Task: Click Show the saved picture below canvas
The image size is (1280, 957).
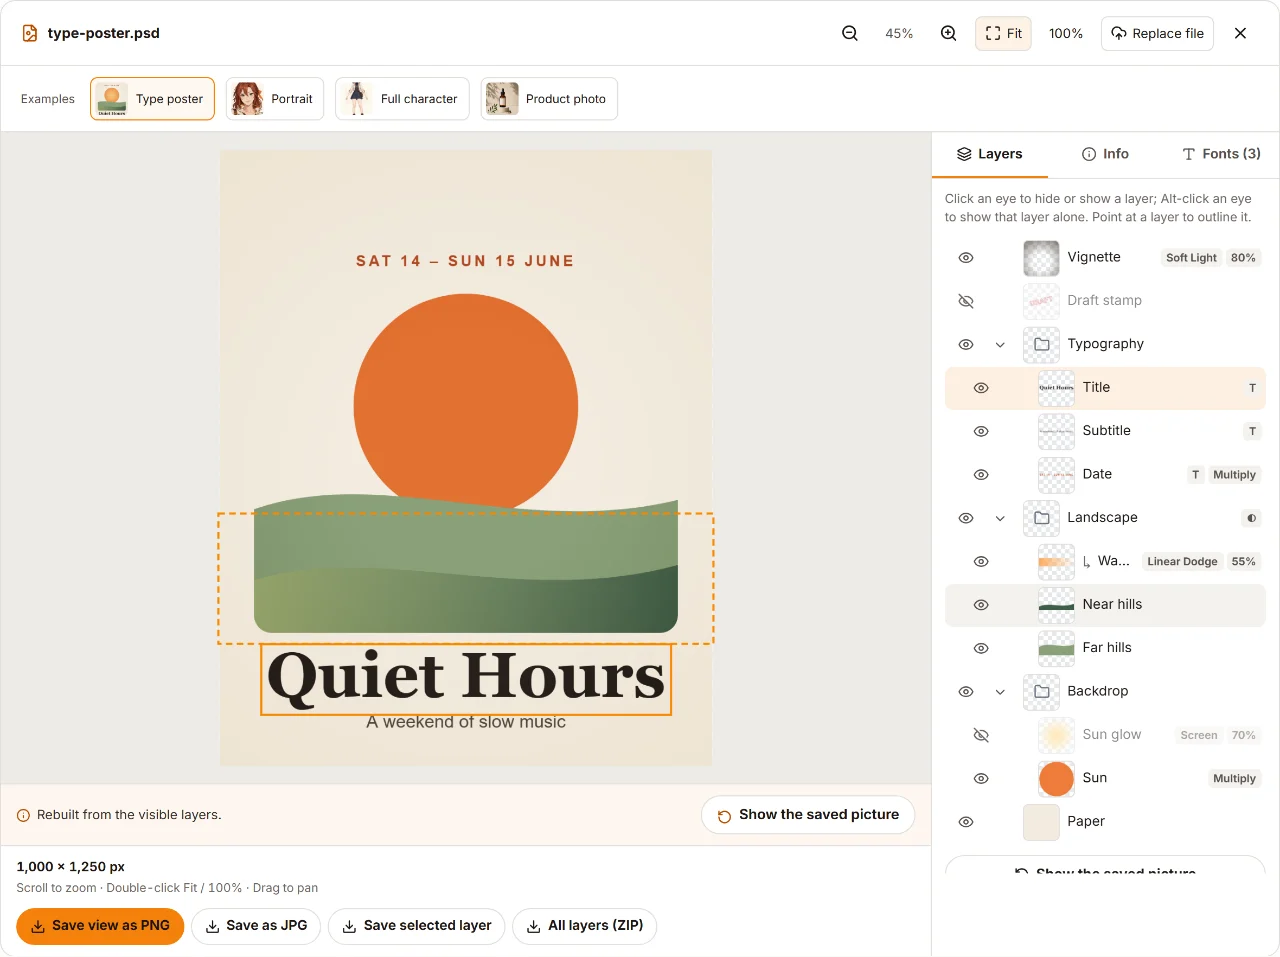Action: tap(808, 815)
